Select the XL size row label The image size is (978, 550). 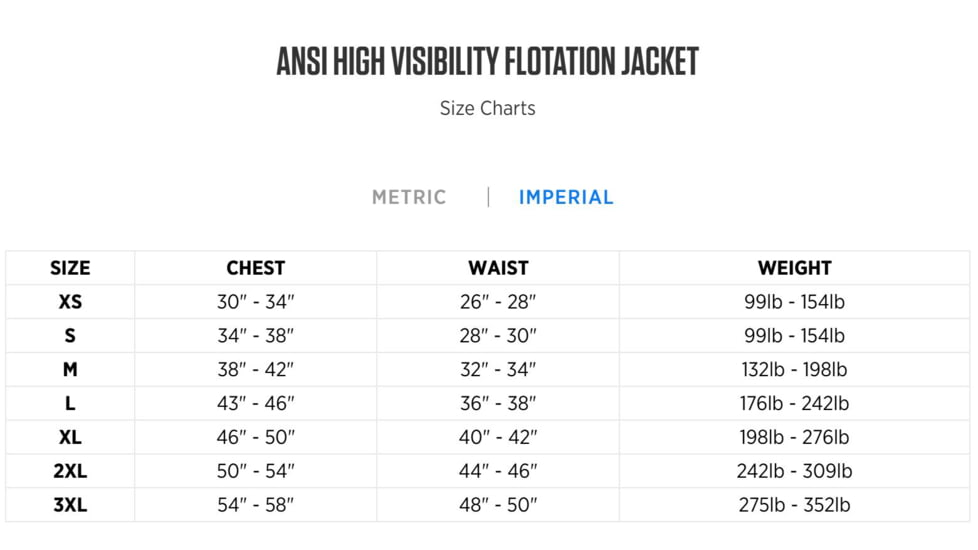pyautogui.click(x=70, y=438)
